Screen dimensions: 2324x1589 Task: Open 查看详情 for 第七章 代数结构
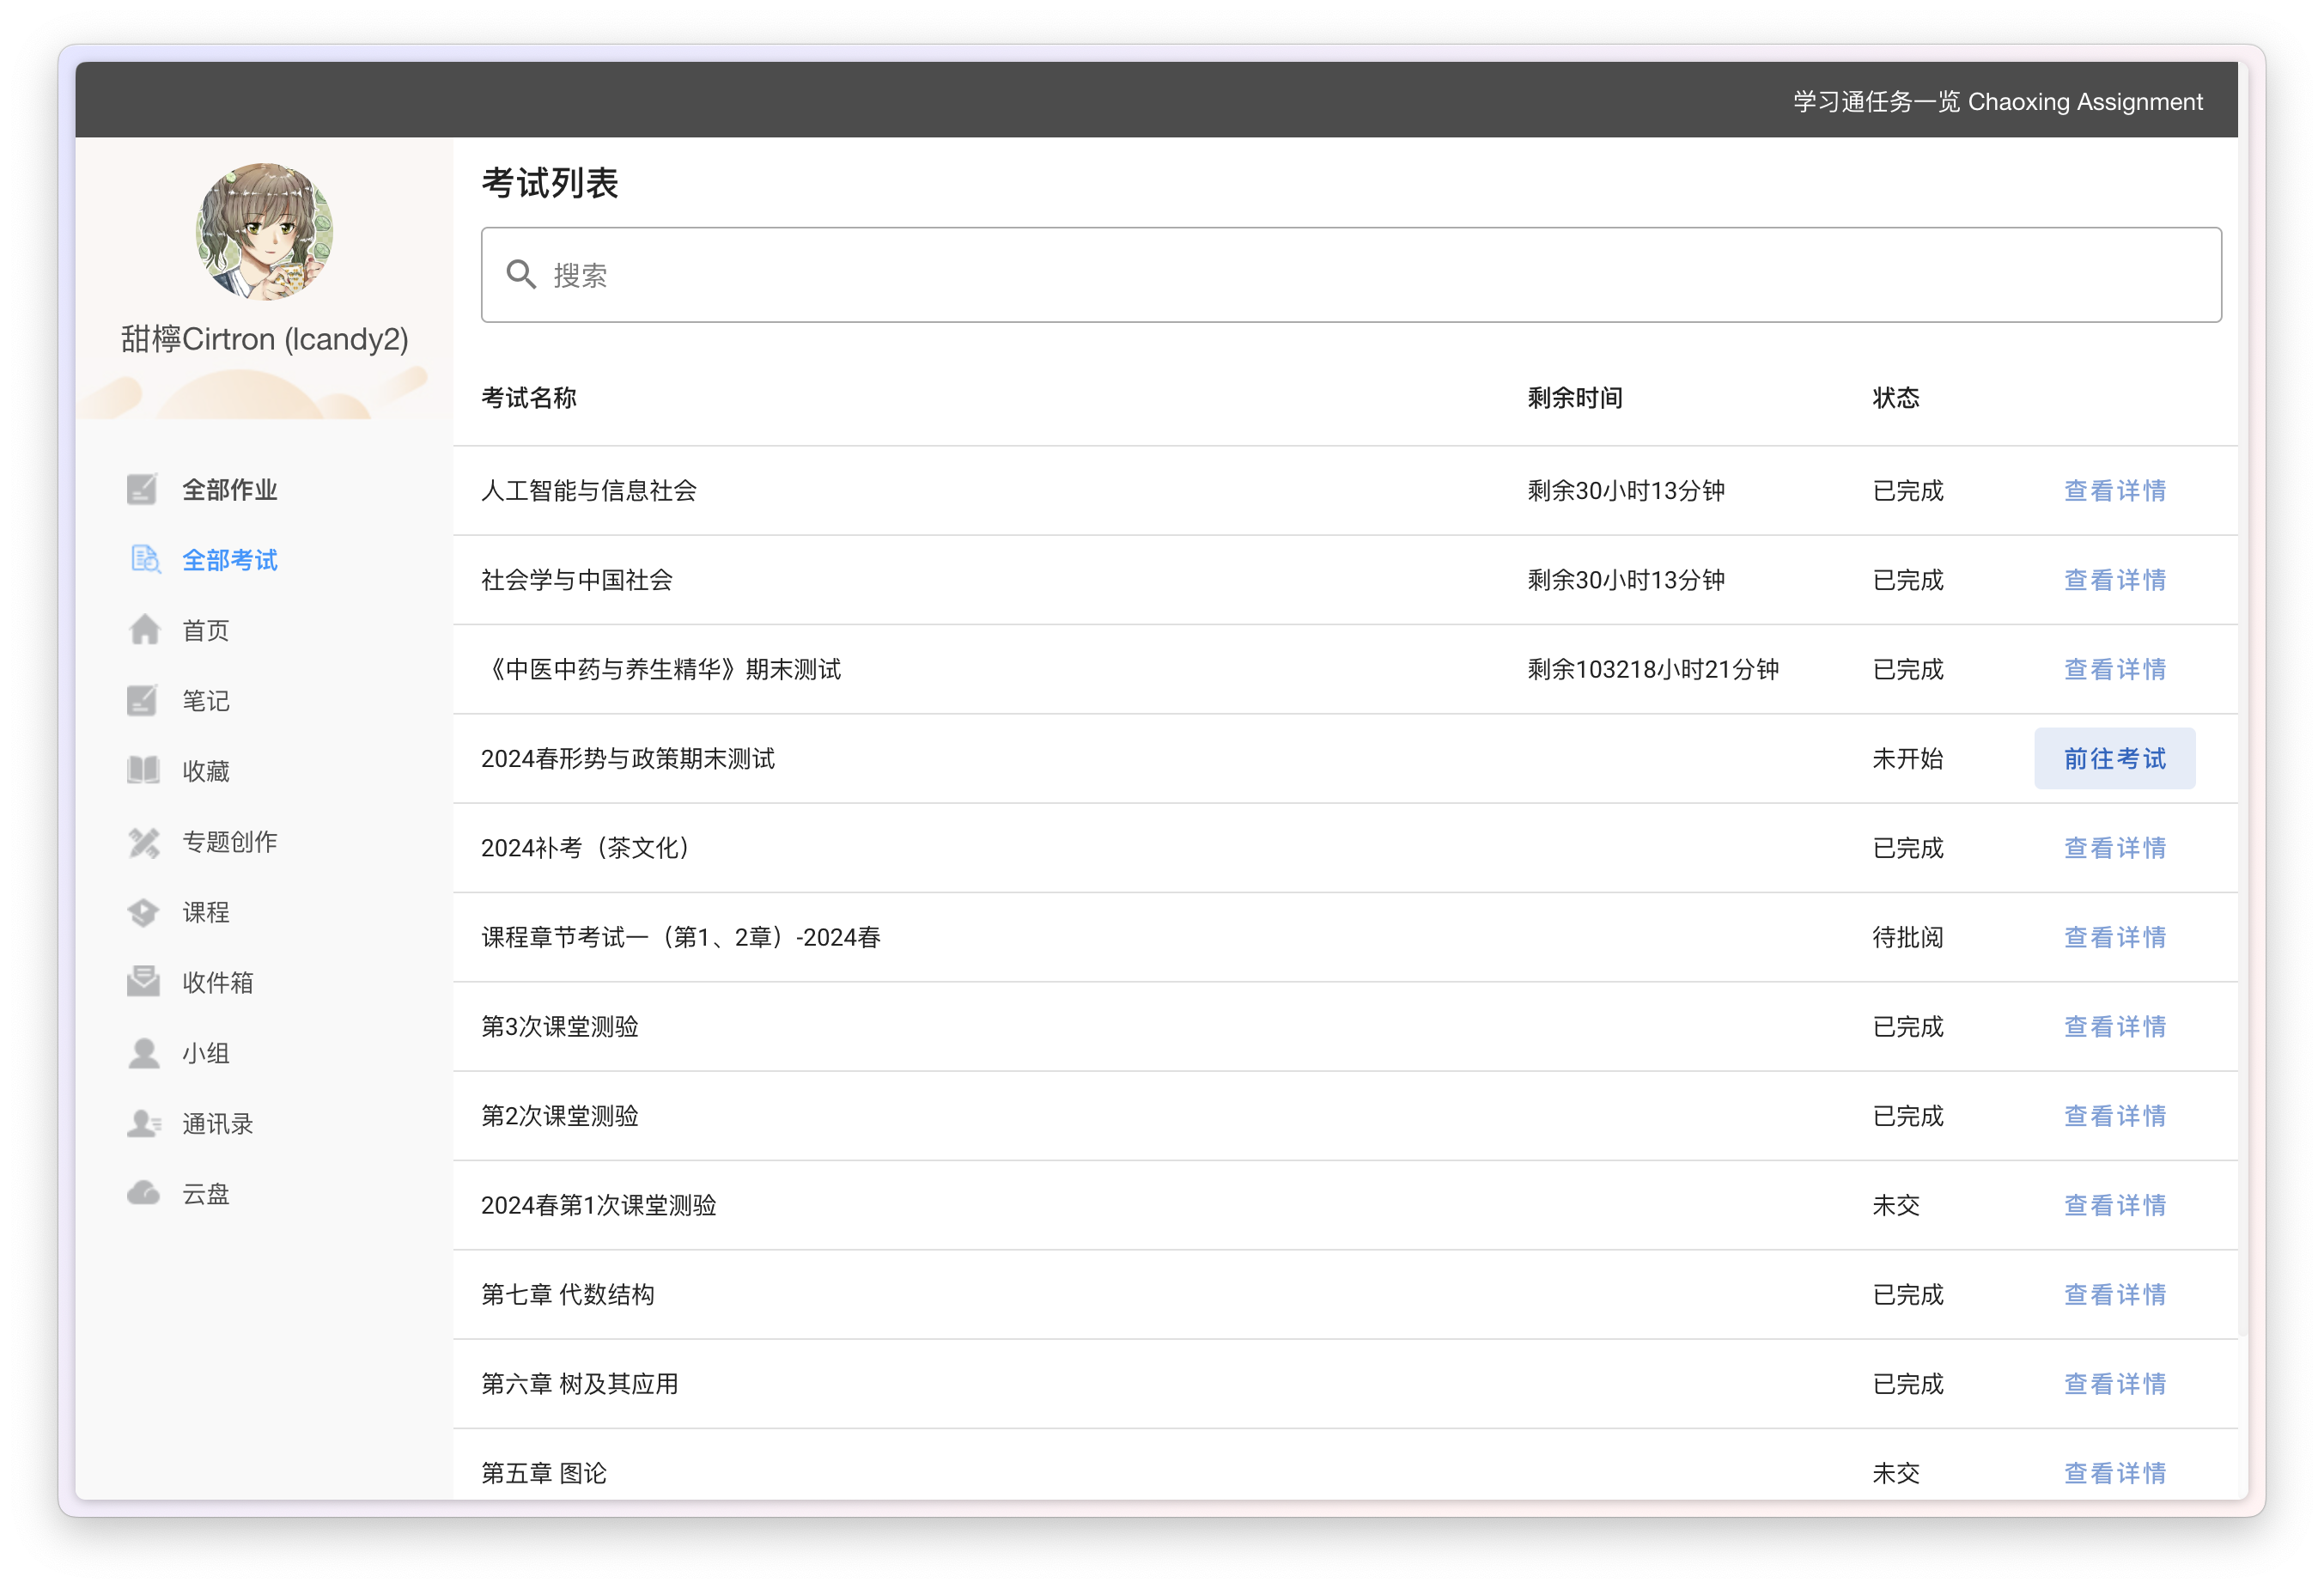coord(2114,1294)
